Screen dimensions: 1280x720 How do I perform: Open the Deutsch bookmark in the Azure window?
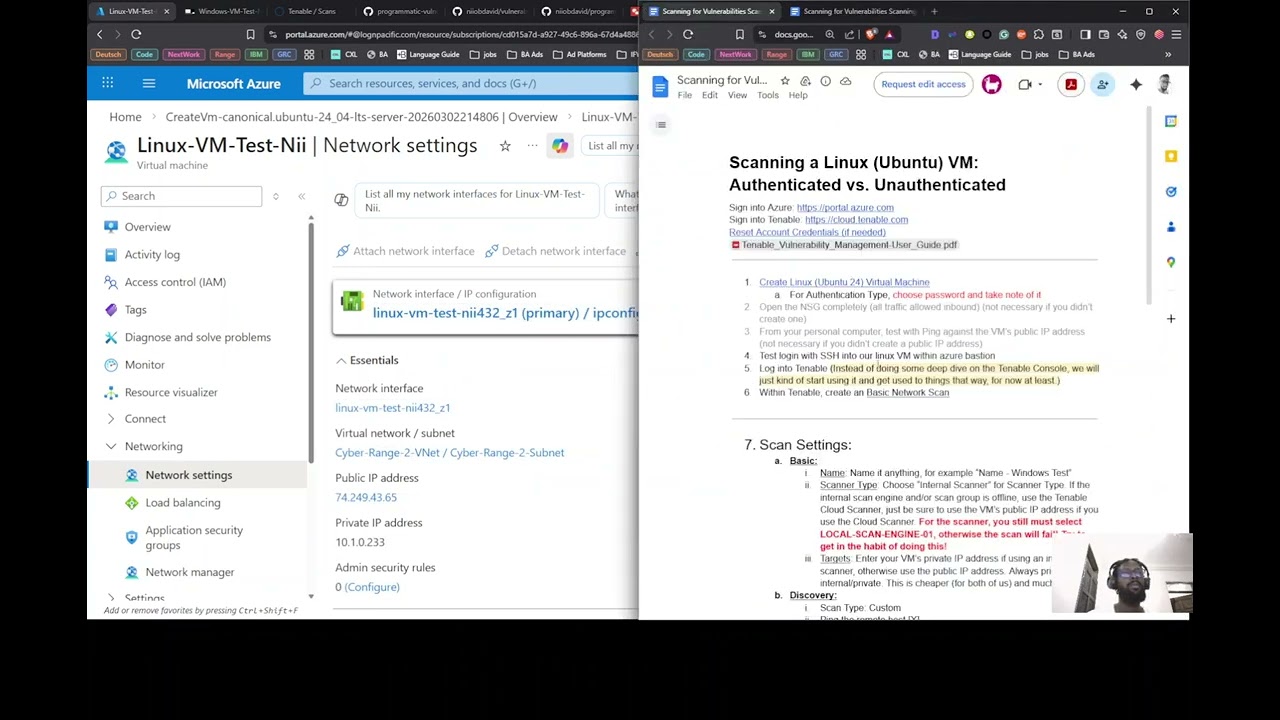[108, 54]
